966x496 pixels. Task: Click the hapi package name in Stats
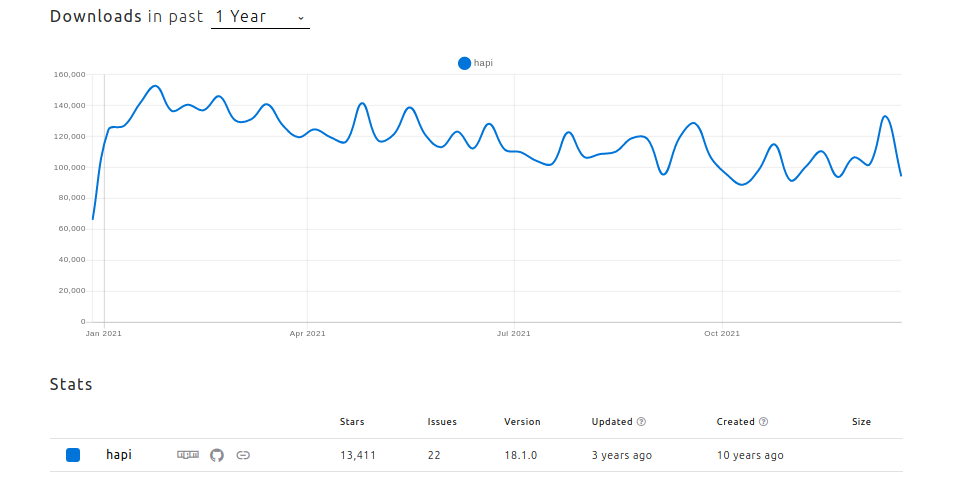click(x=119, y=455)
